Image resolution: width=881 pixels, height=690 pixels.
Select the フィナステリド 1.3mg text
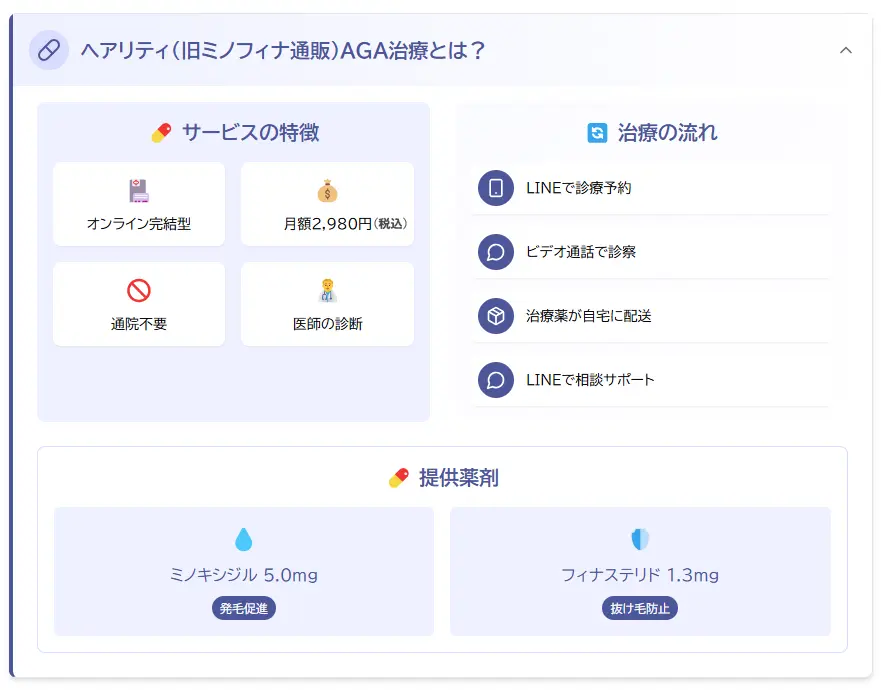640,575
